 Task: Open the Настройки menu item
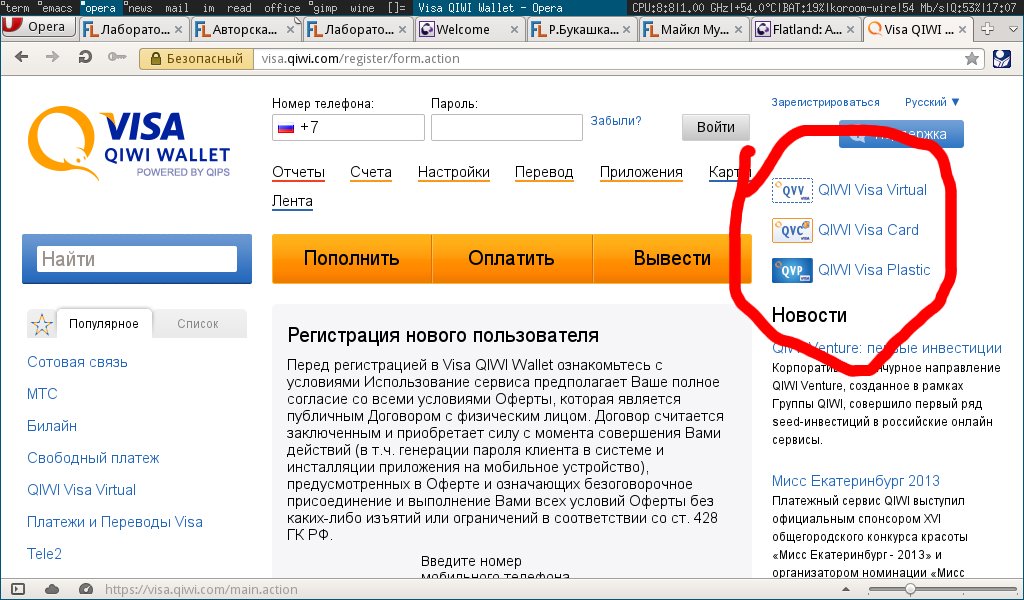453,172
